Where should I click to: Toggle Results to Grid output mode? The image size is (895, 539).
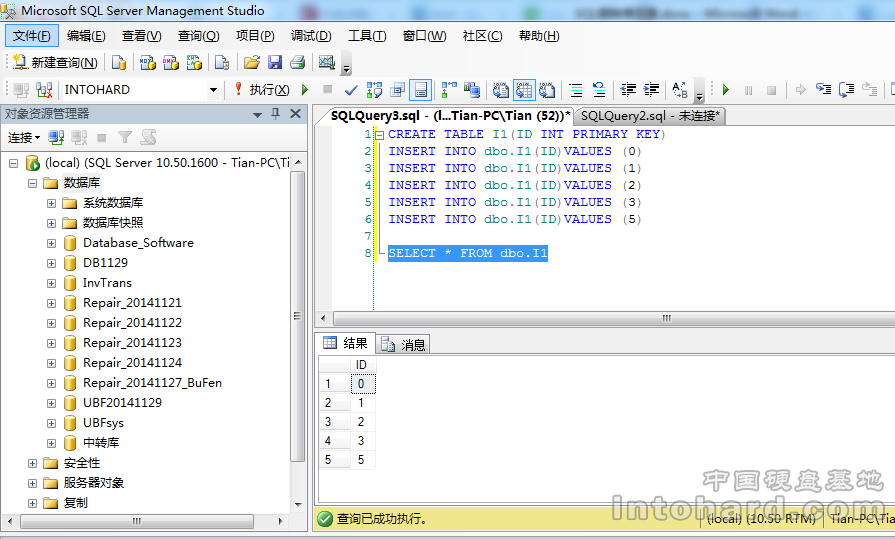pos(523,90)
